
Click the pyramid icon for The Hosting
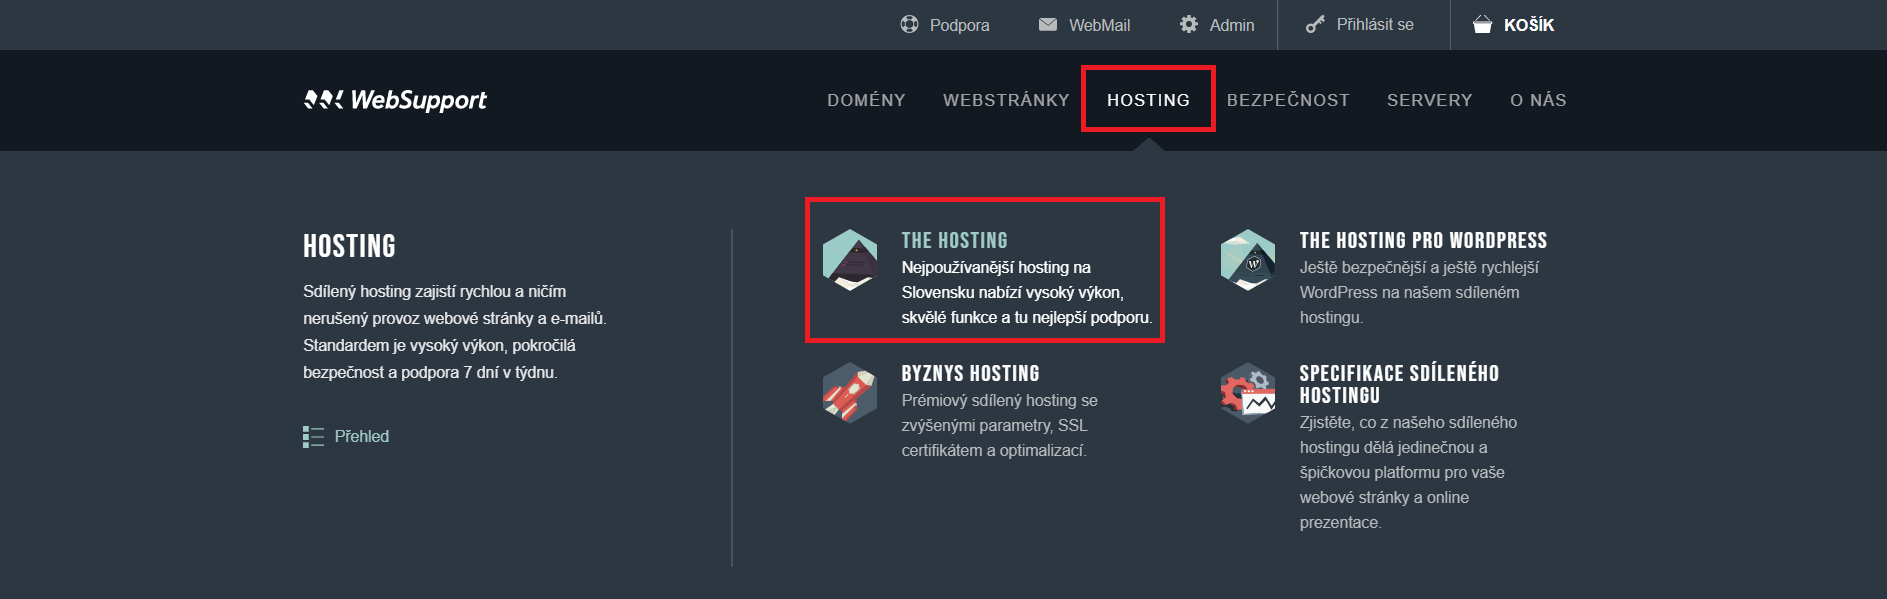click(x=850, y=260)
